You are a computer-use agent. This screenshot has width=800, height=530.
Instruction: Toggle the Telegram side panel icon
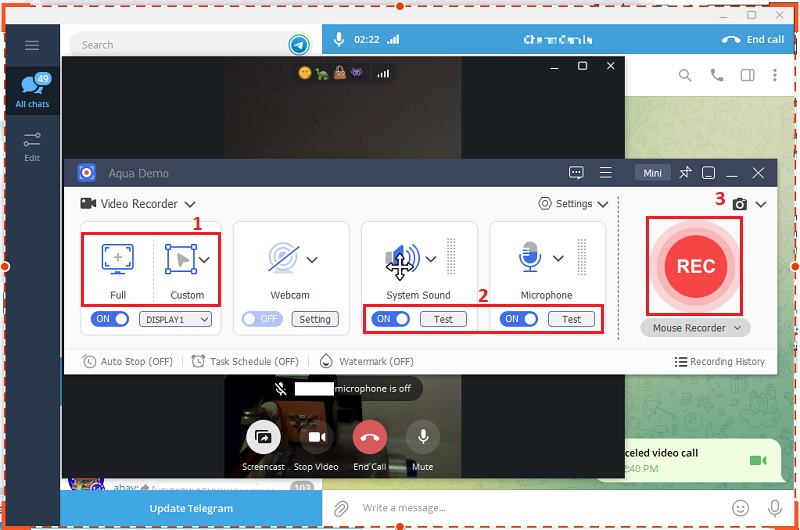pos(747,75)
